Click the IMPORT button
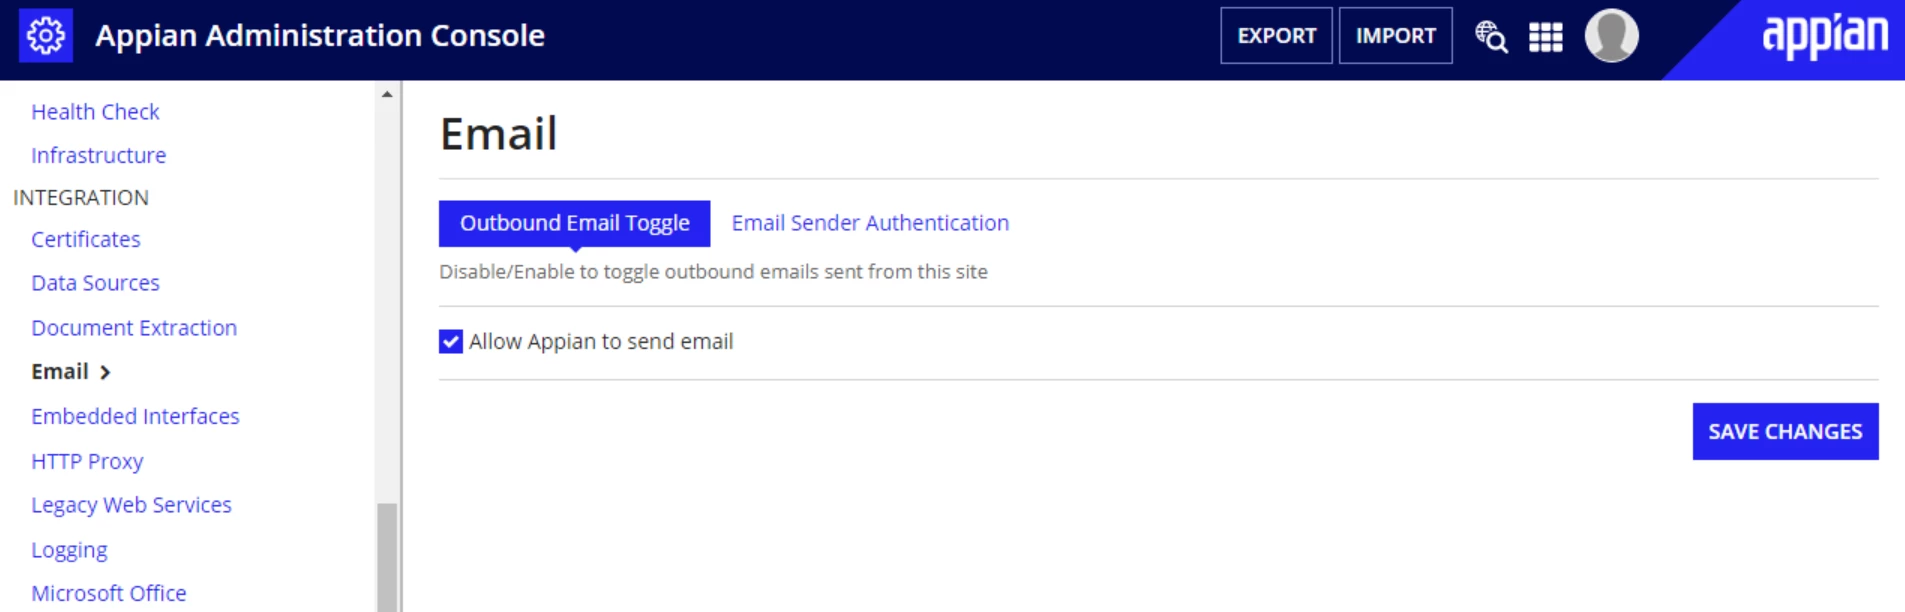The image size is (1905, 612). pyautogui.click(x=1395, y=36)
